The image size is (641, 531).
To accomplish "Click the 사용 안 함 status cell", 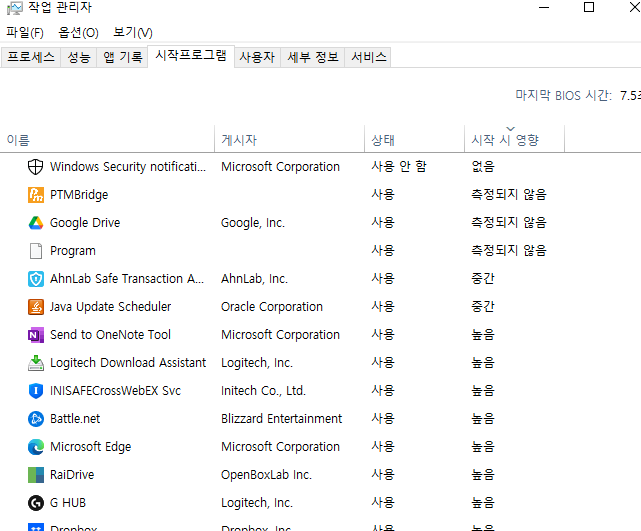I will tap(399, 166).
